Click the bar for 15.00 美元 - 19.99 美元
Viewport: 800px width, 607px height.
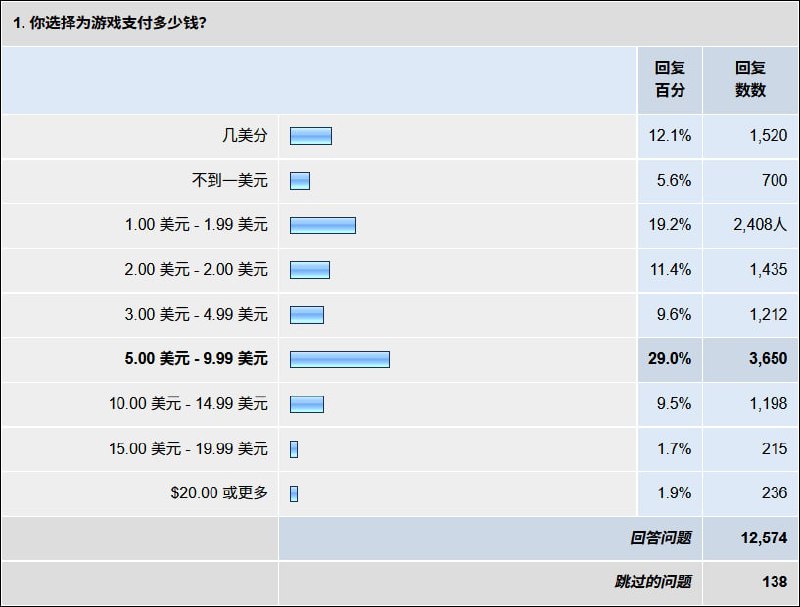coord(294,449)
